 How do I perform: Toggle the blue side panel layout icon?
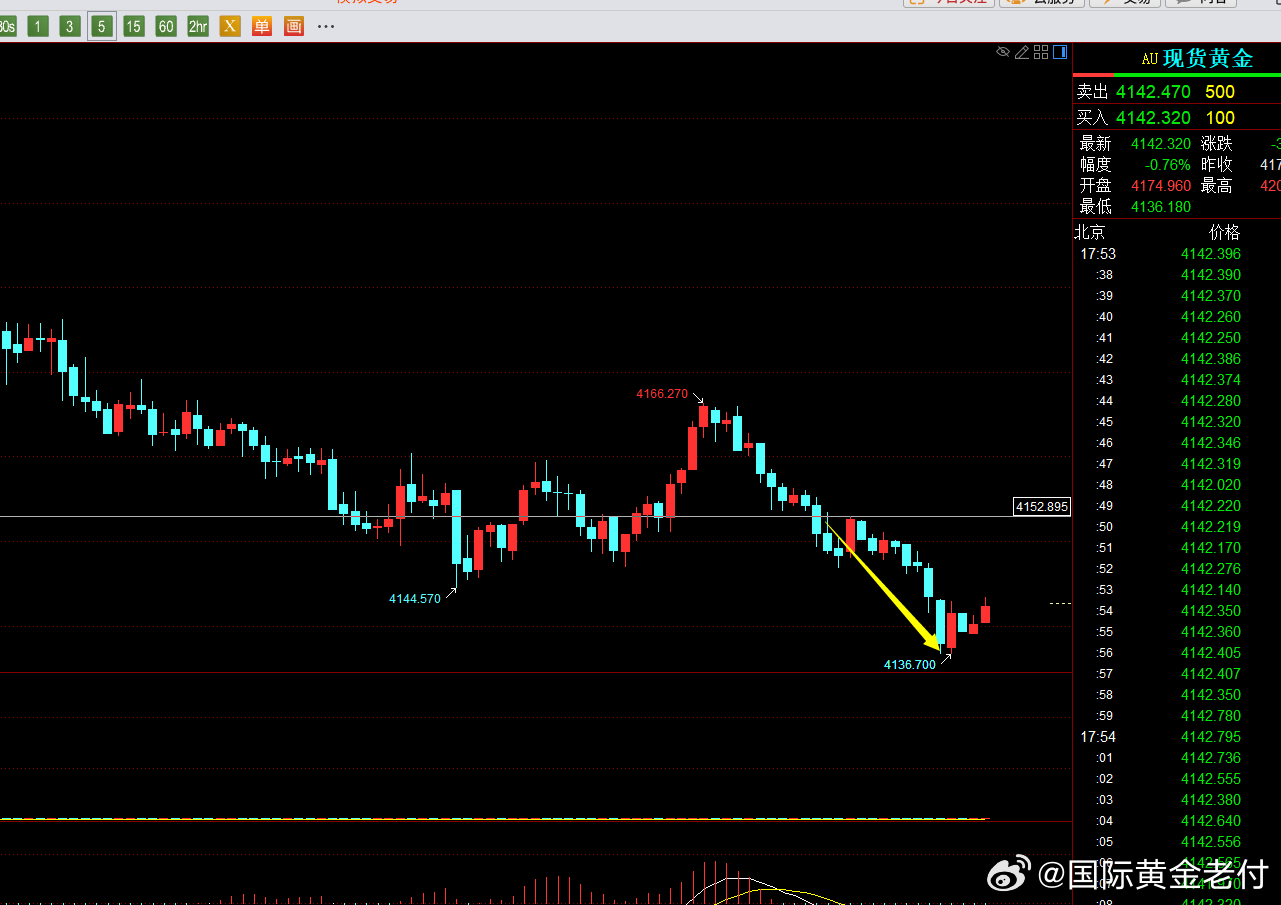(1059, 52)
